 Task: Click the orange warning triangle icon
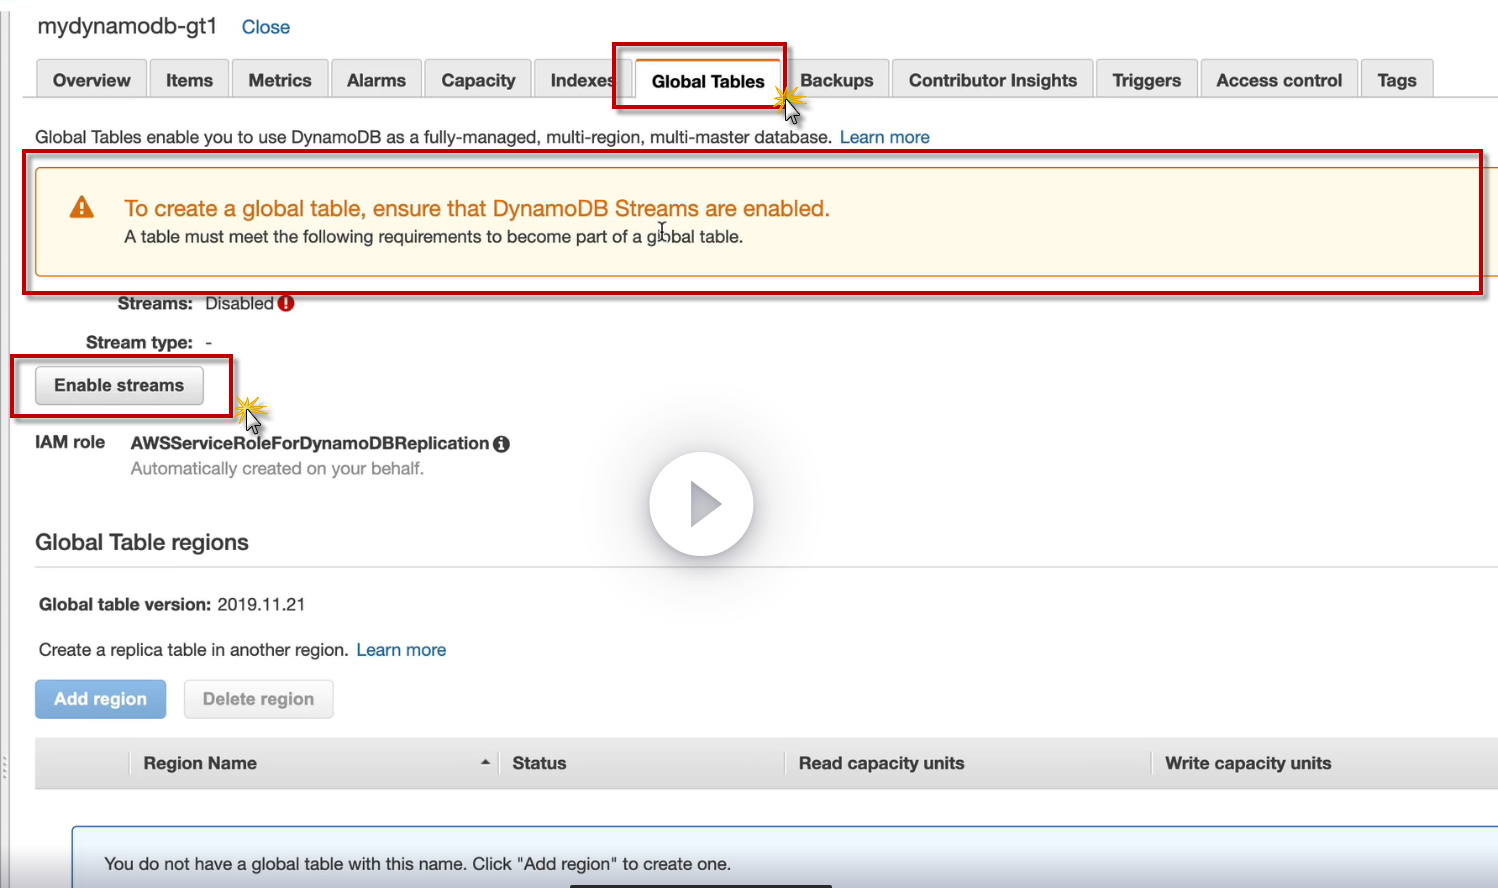pyautogui.click(x=82, y=207)
